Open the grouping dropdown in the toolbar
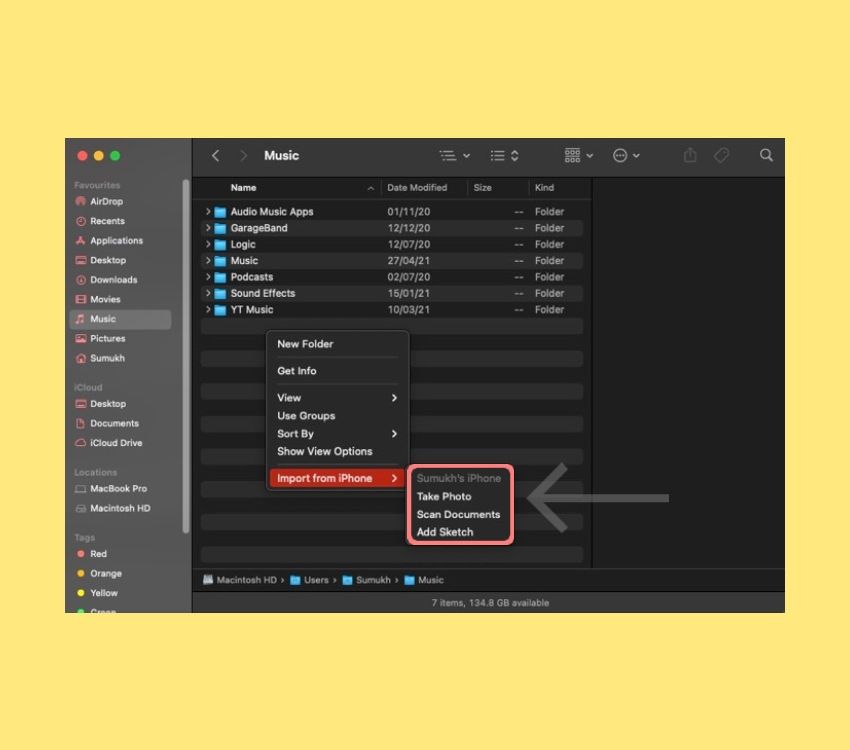The width and height of the screenshot is (850, 750). pos(577,155)
